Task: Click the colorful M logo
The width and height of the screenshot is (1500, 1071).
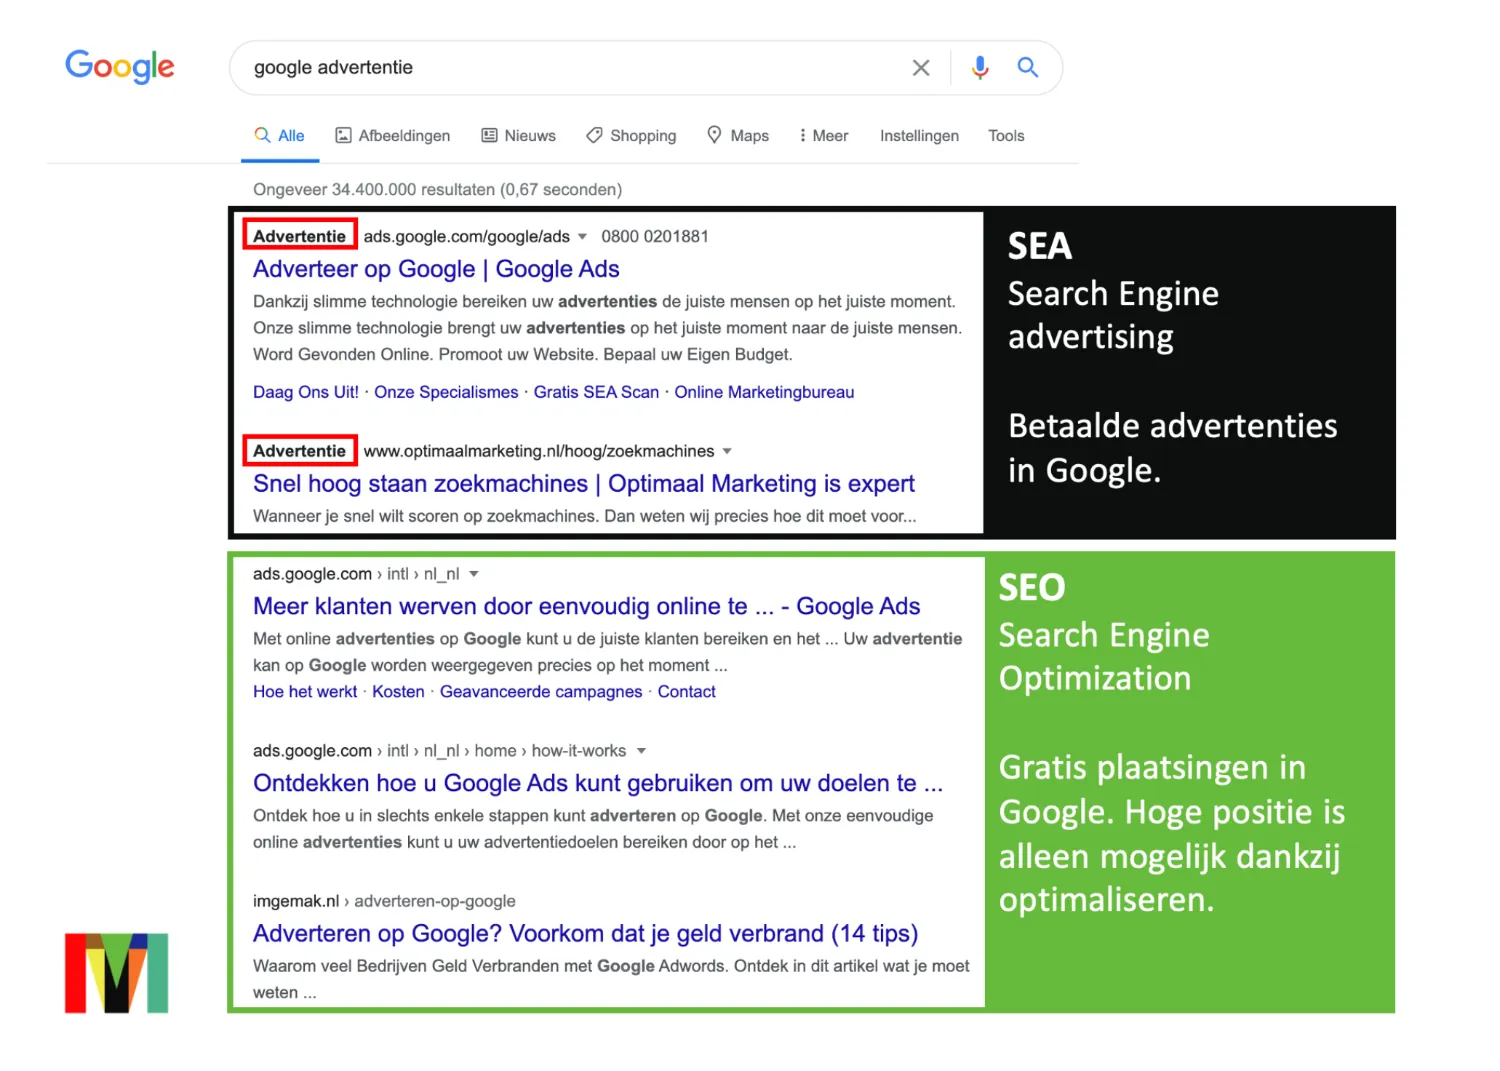Action: (x=117, y=973)
